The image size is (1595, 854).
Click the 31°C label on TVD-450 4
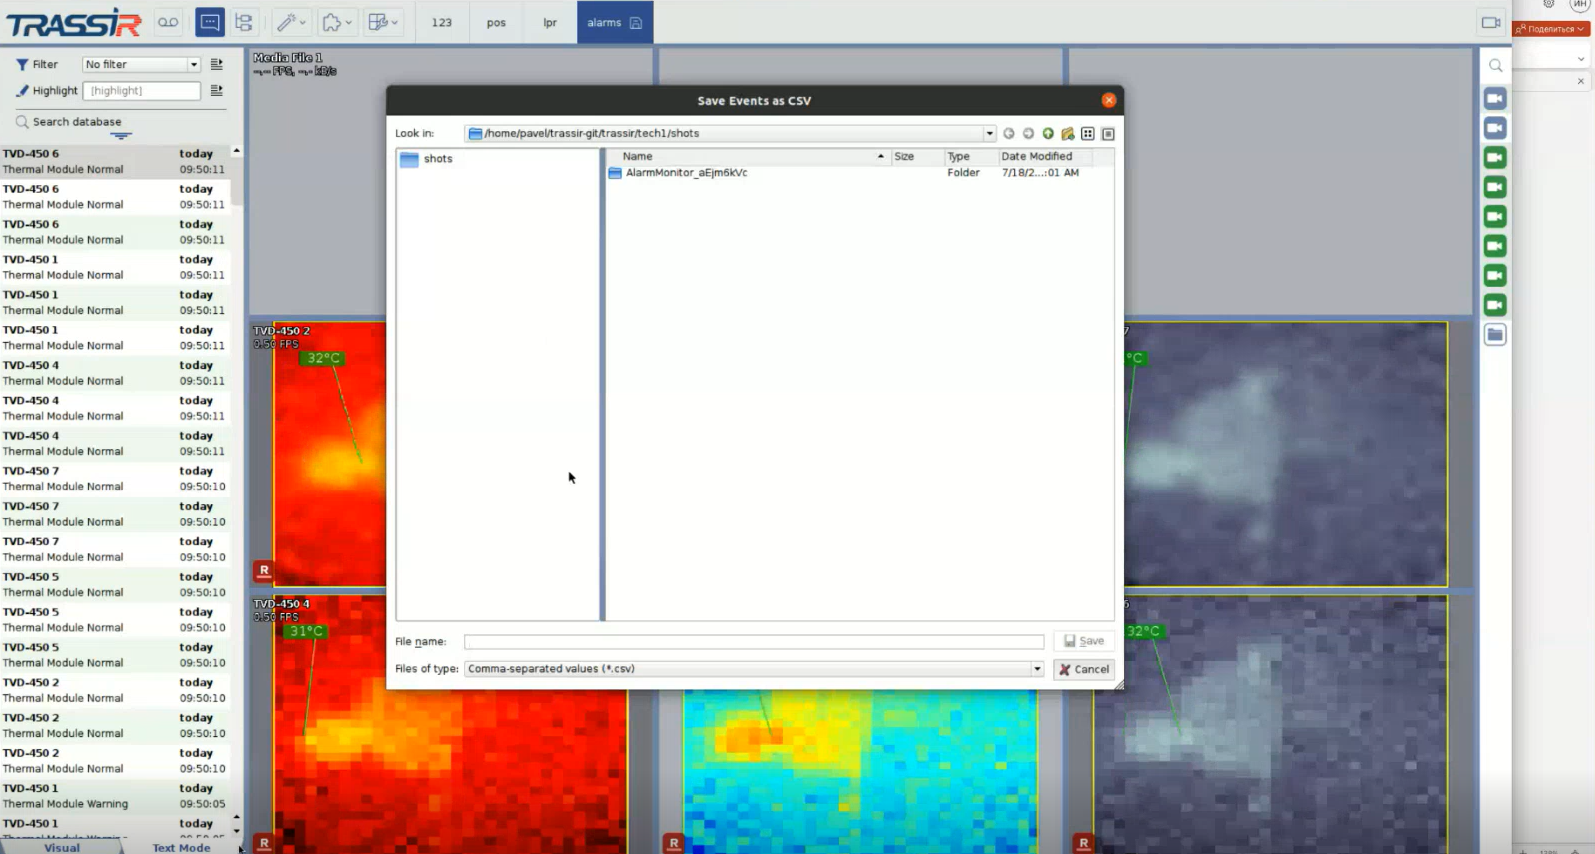click(x=306, y=631)
